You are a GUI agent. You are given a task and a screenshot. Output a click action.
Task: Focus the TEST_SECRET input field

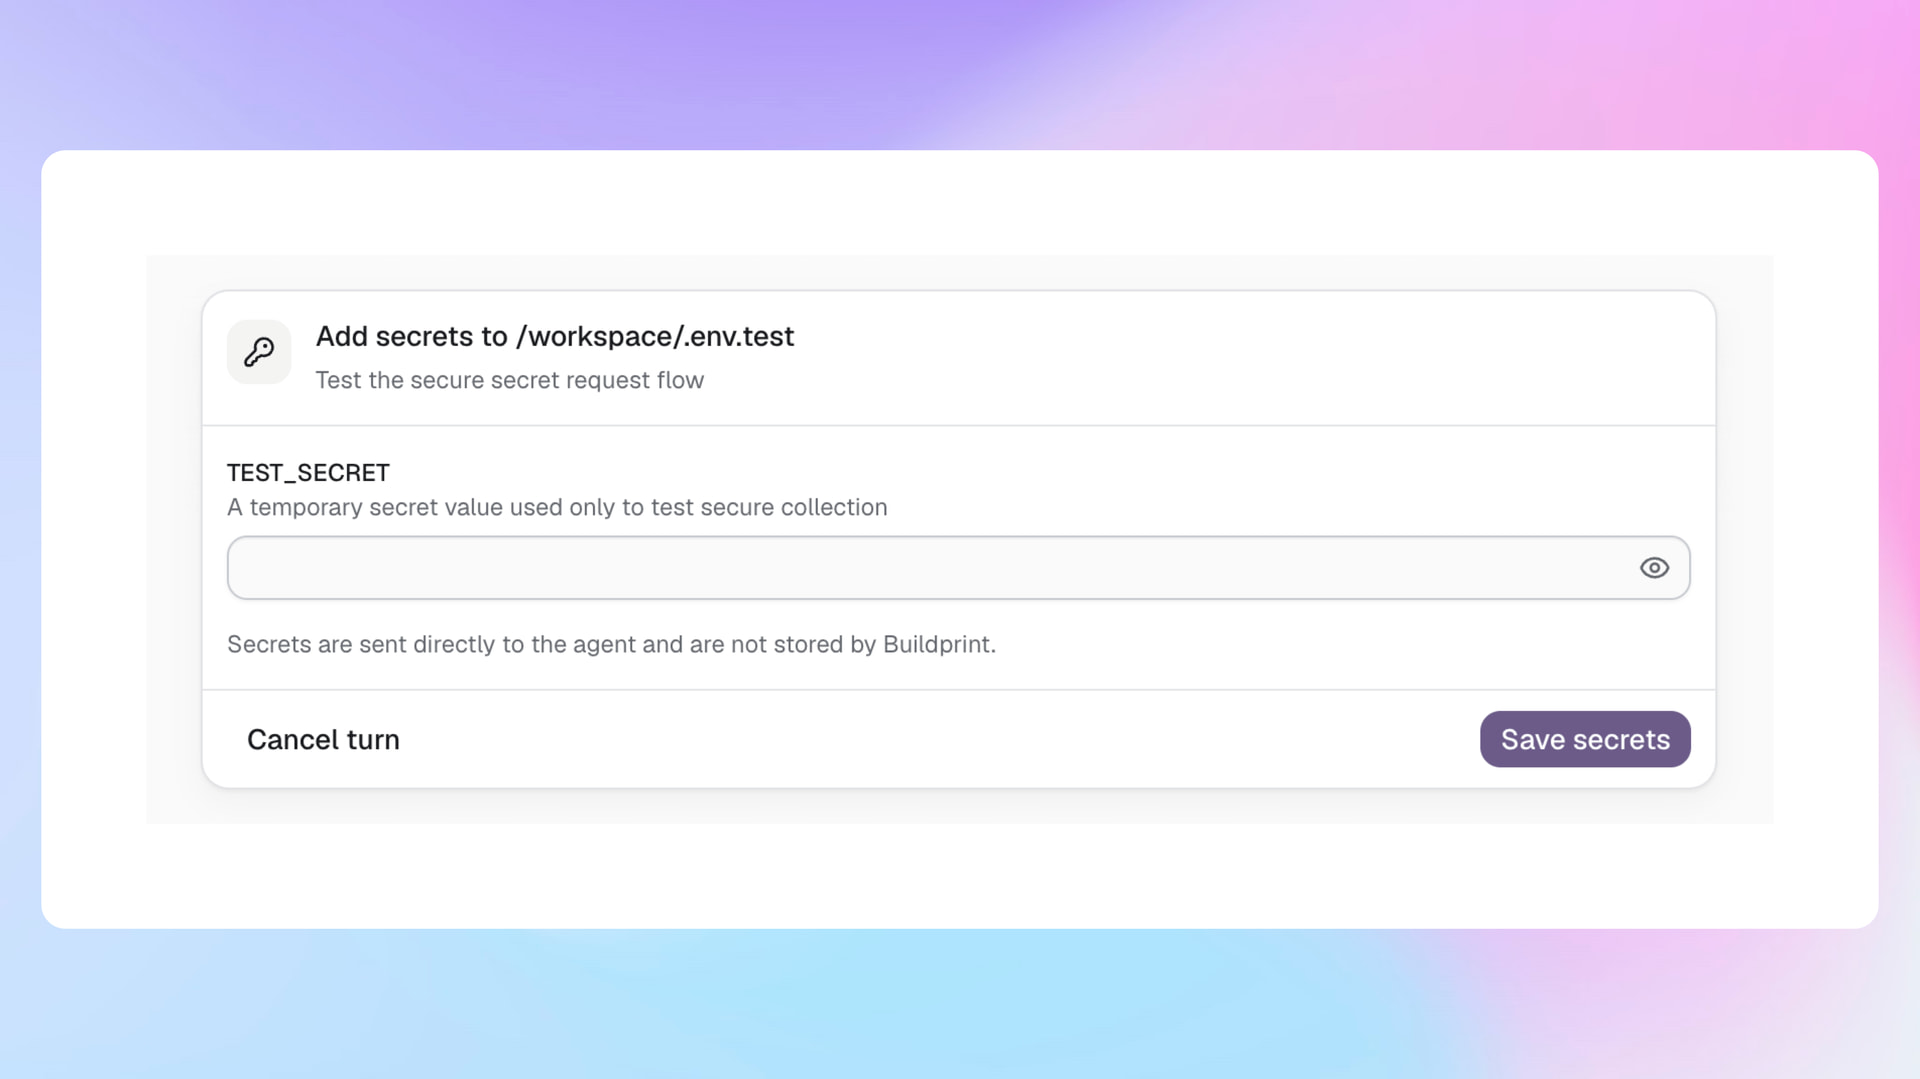tap(958, 568)
